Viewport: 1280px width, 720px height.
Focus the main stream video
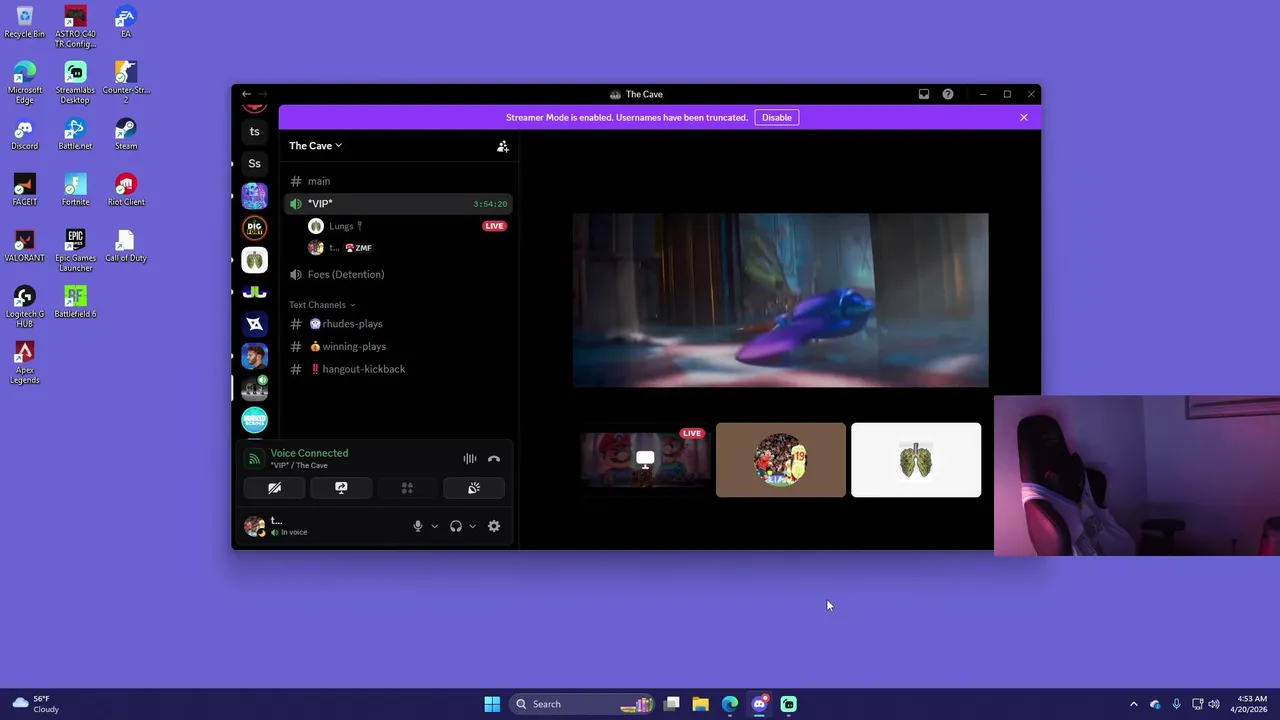pos(780,300)
